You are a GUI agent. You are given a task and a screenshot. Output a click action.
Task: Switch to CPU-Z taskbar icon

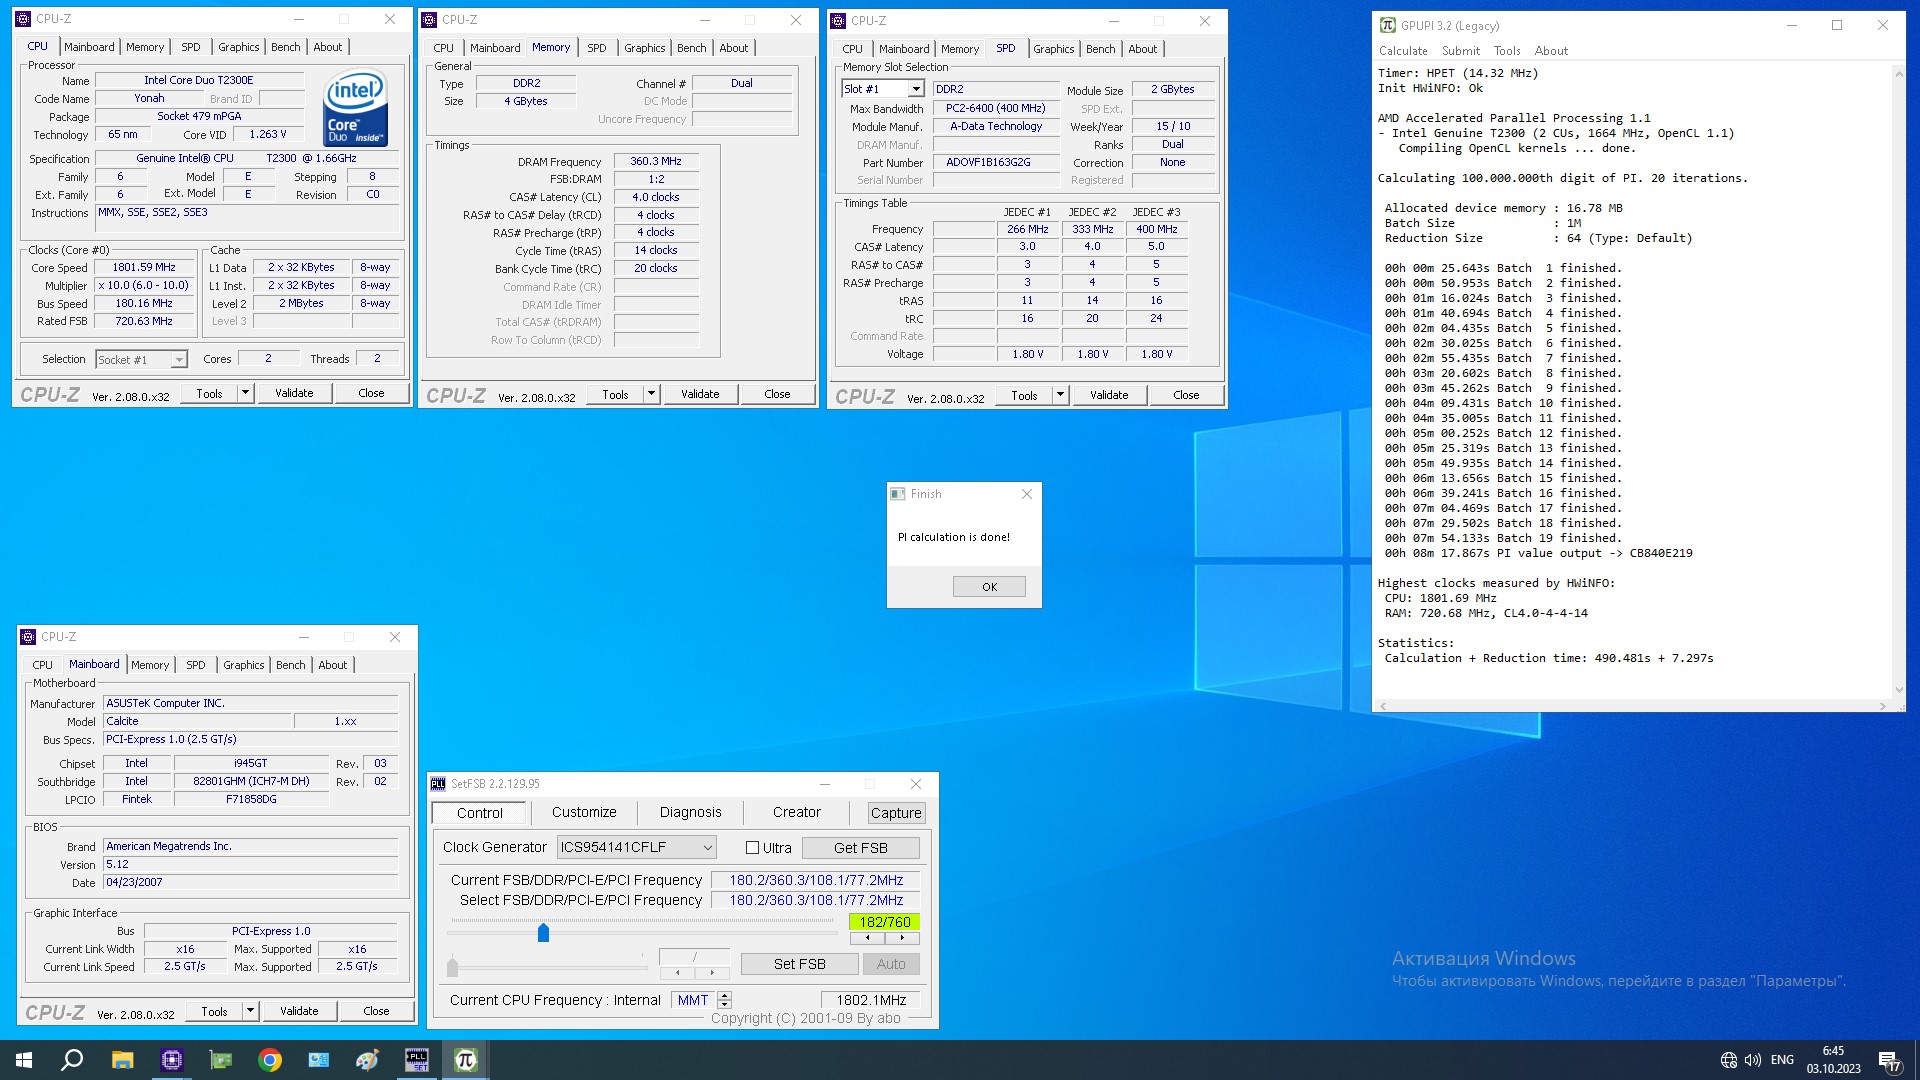click(x=172, y=1060)
